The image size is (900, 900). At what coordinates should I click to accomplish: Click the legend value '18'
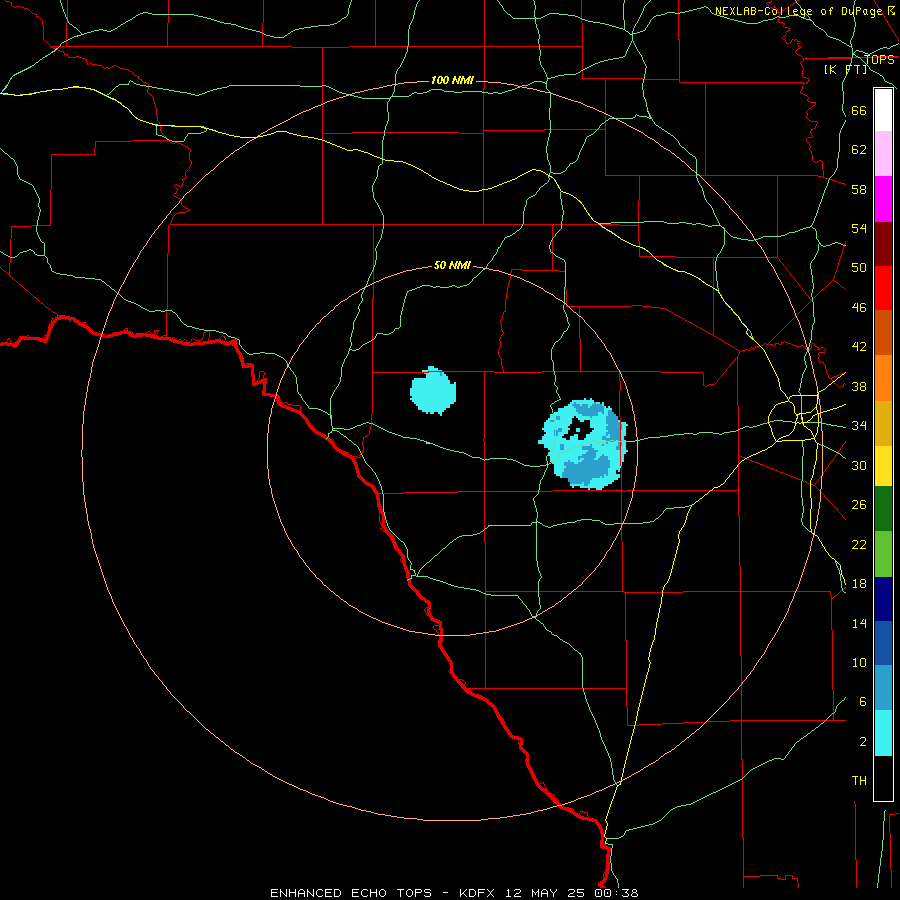(859, 584)
